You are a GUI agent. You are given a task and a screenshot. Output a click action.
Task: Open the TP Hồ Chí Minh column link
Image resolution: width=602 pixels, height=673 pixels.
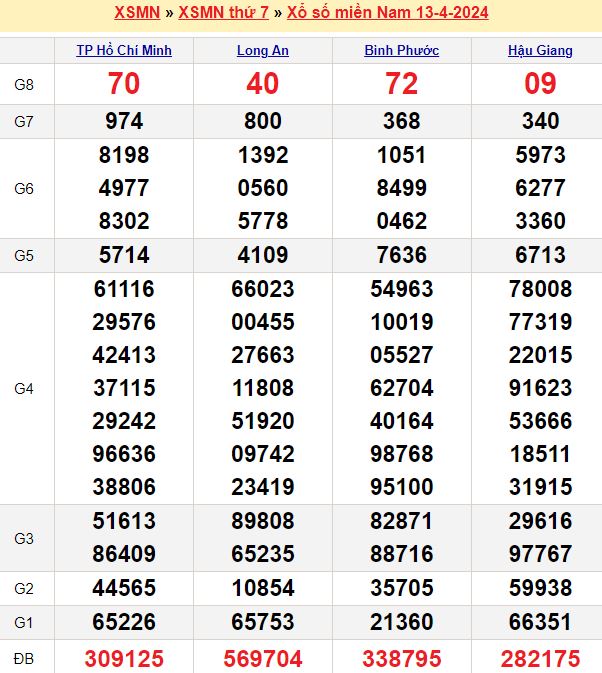pyautogui.click(x=124, y=50)
